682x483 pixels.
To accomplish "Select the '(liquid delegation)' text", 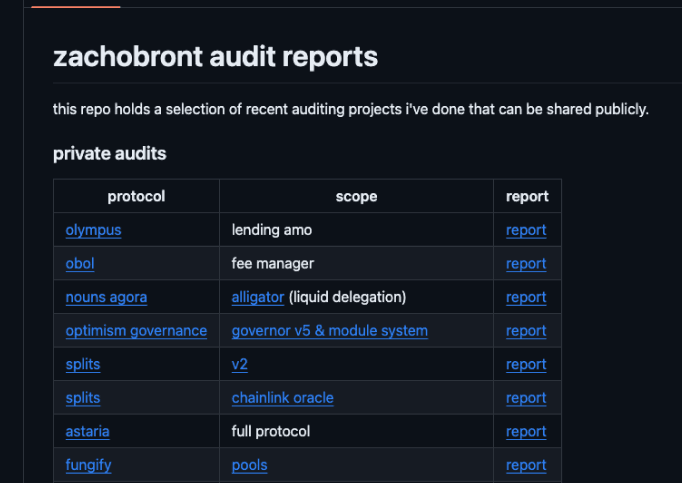I will tap(347, 297).
